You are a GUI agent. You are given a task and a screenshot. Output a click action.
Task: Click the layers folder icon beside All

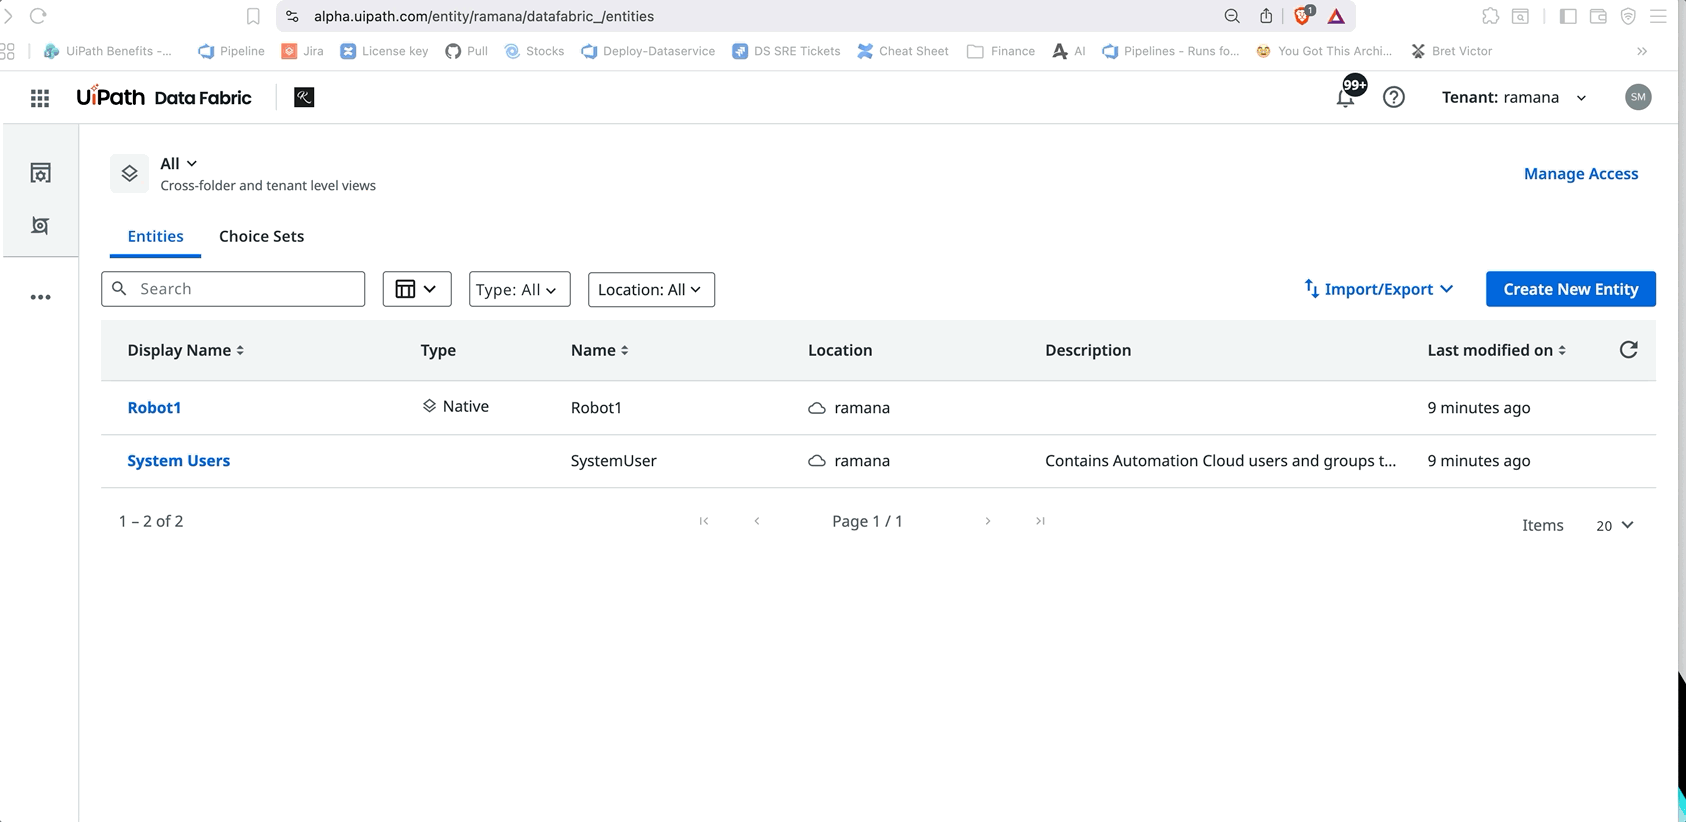click(x=129, y=174)
